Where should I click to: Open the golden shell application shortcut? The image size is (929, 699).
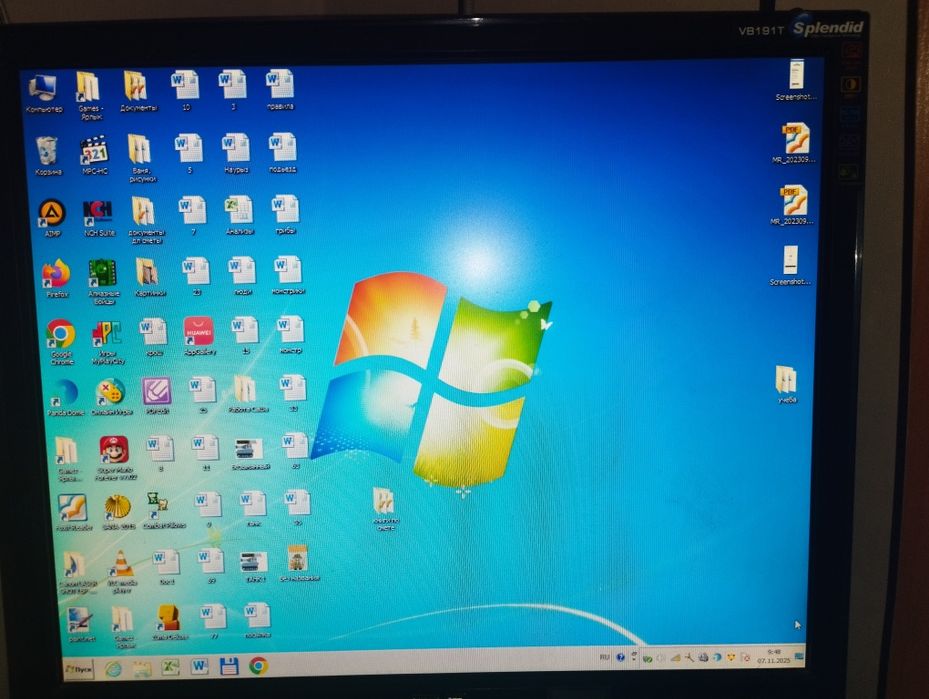coord(118,511)
